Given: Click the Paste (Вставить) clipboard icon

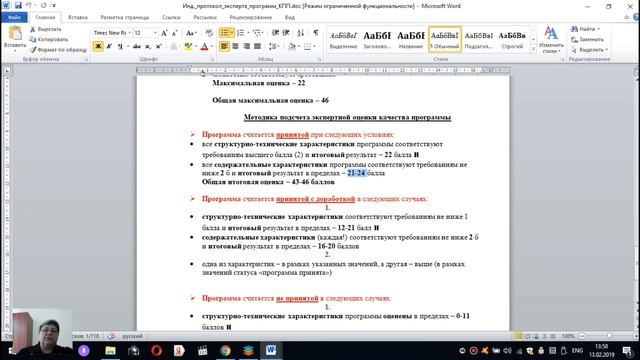Looking at the screenshot, I should click(15, 33).
